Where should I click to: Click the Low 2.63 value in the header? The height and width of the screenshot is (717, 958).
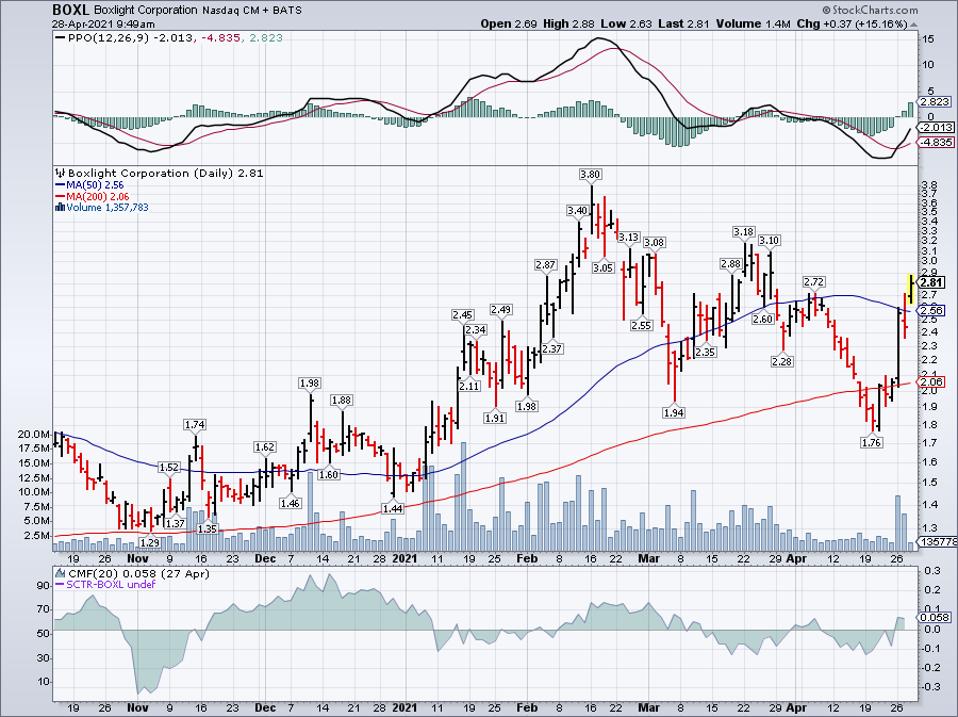pyautogui.click(x=626, y=24)
